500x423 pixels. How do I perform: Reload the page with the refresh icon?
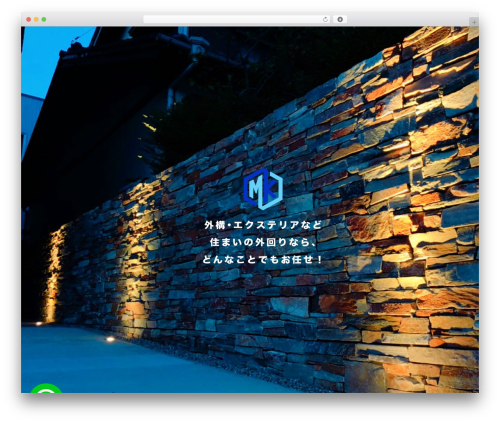325,19
